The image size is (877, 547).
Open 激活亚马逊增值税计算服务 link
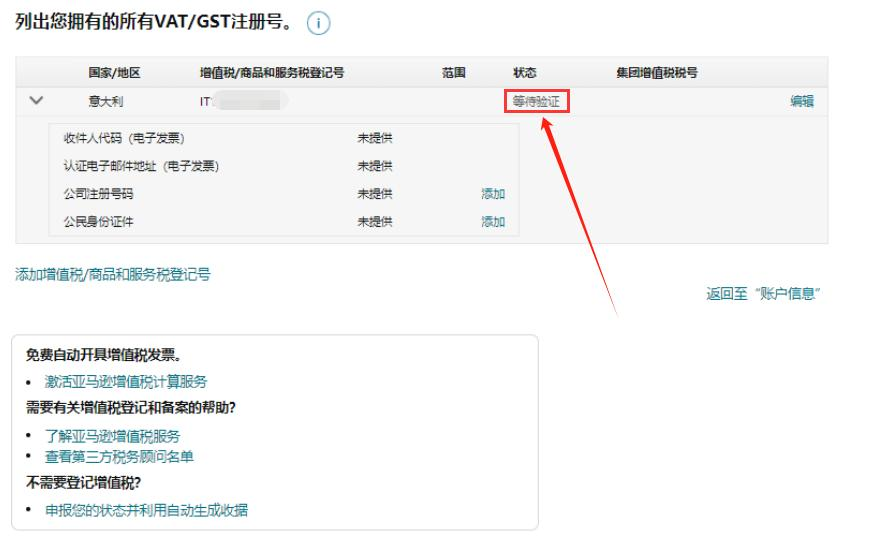pyautogui.click(x=126, y=381)
